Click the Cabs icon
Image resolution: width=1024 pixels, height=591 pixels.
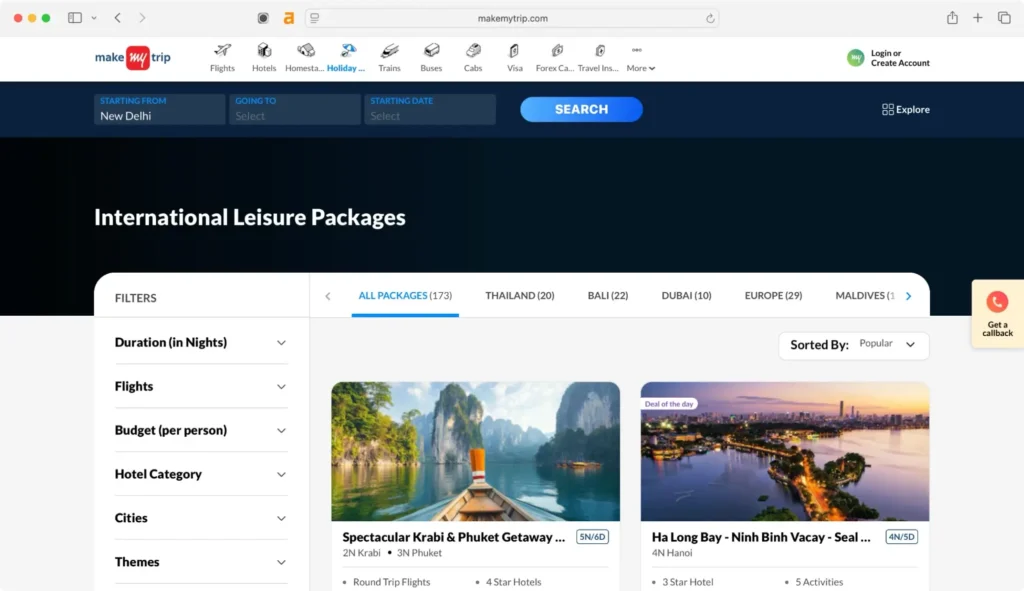(473, 56)
